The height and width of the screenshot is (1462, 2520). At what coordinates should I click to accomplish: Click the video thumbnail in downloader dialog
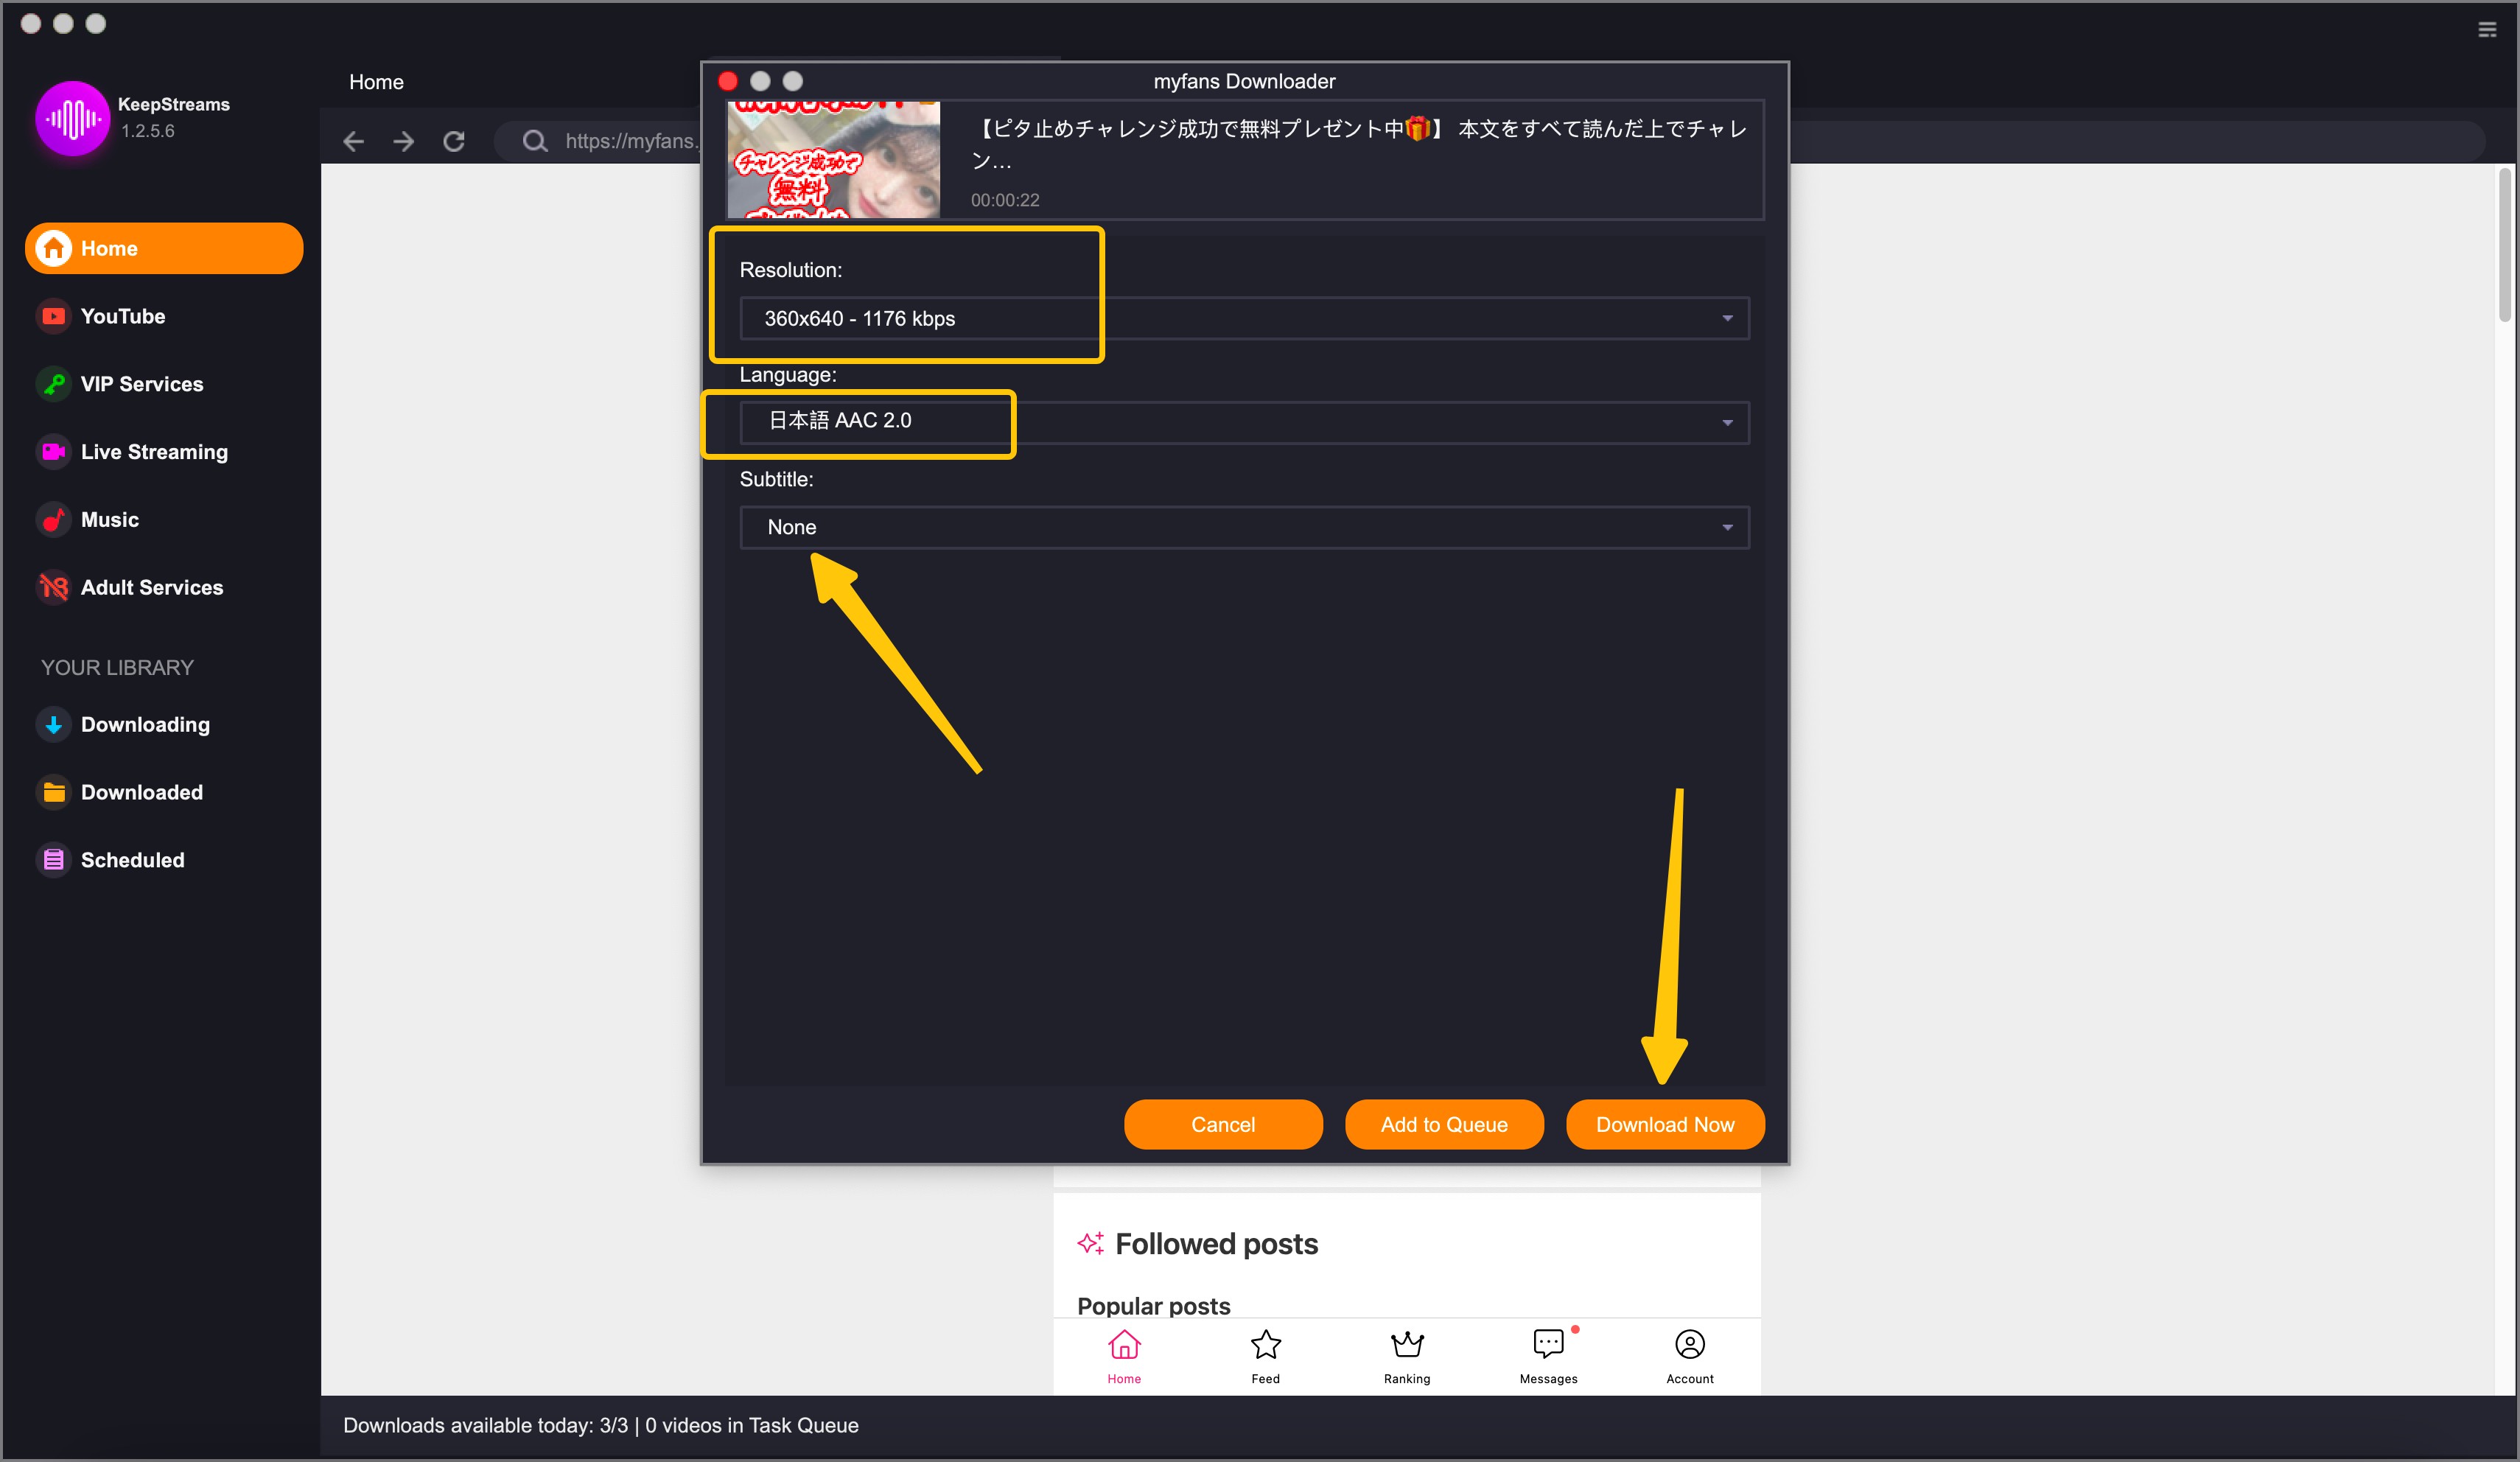pos(833,159)
